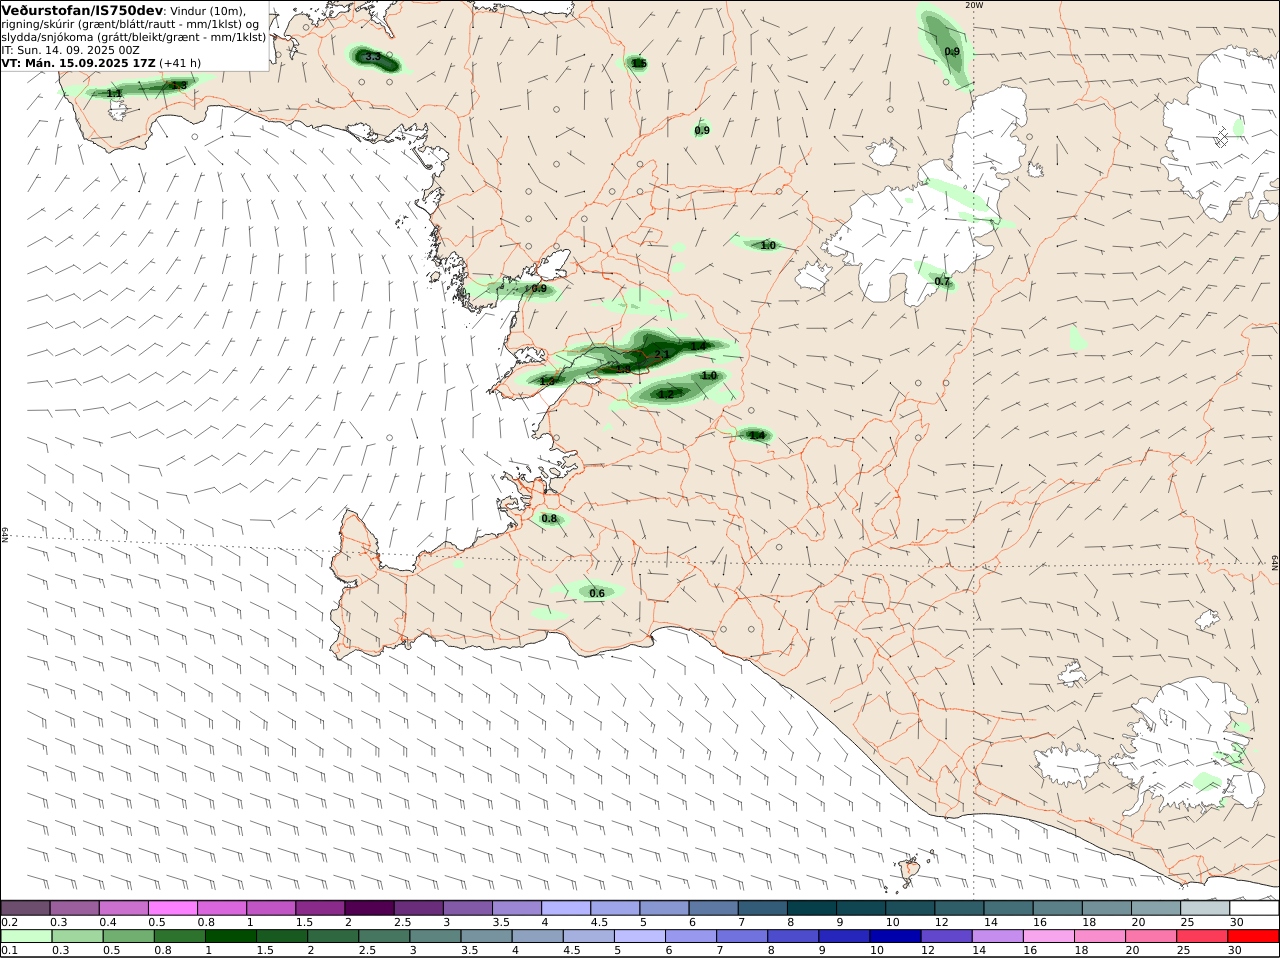Pick the darkest purple 2–2.5 snow-scale swatch

369,907
